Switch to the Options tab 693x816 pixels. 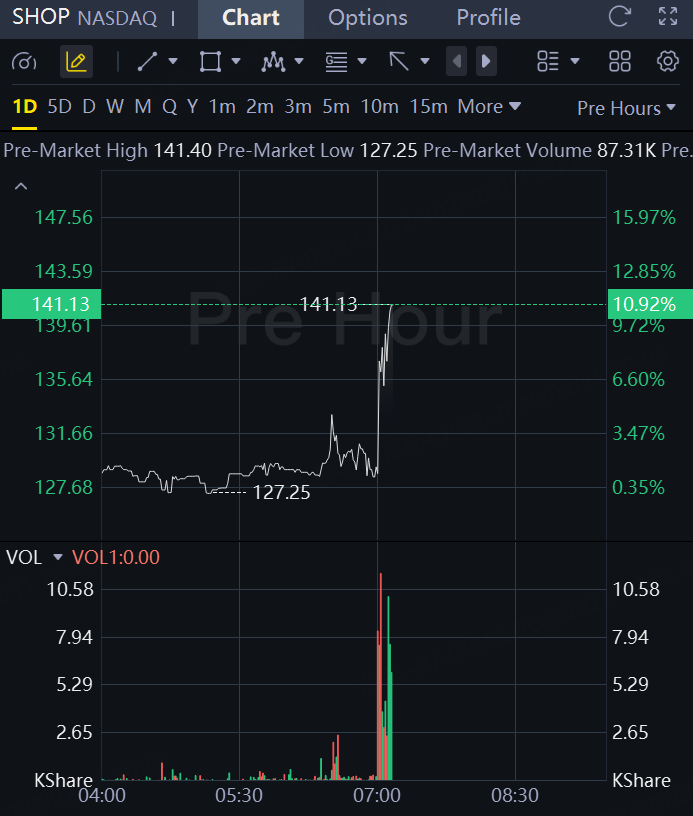pos(367,18)
